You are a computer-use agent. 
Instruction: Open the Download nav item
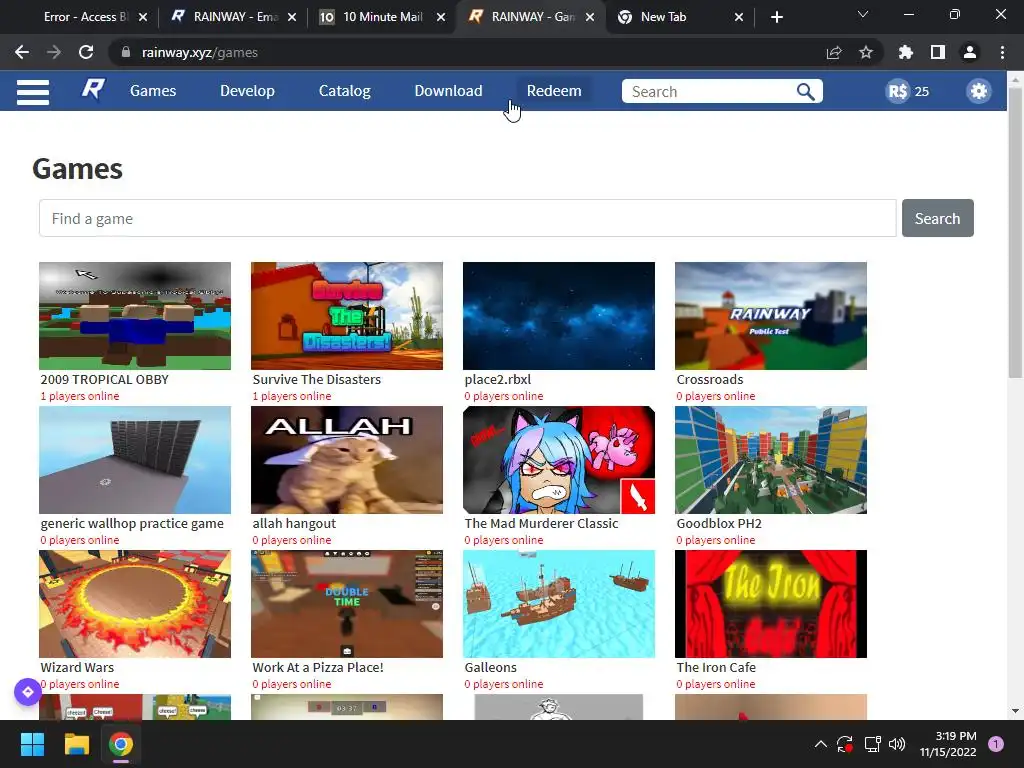click(448, 91)
